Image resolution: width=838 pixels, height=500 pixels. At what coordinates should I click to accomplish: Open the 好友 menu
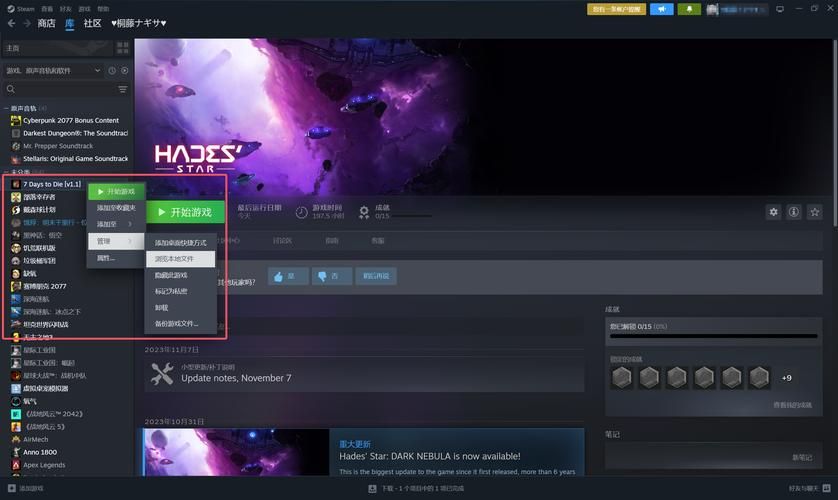66,9
